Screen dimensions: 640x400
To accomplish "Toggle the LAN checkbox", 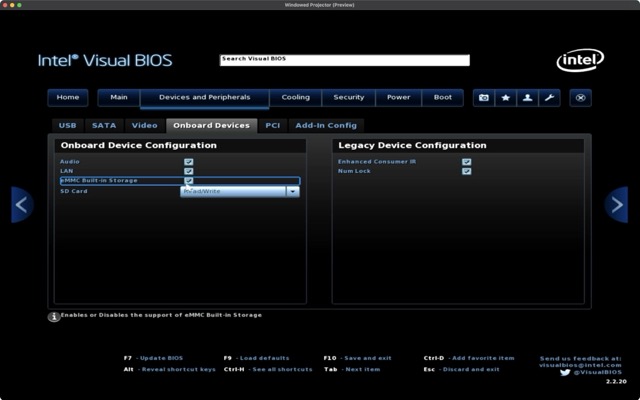I will 189,171.
